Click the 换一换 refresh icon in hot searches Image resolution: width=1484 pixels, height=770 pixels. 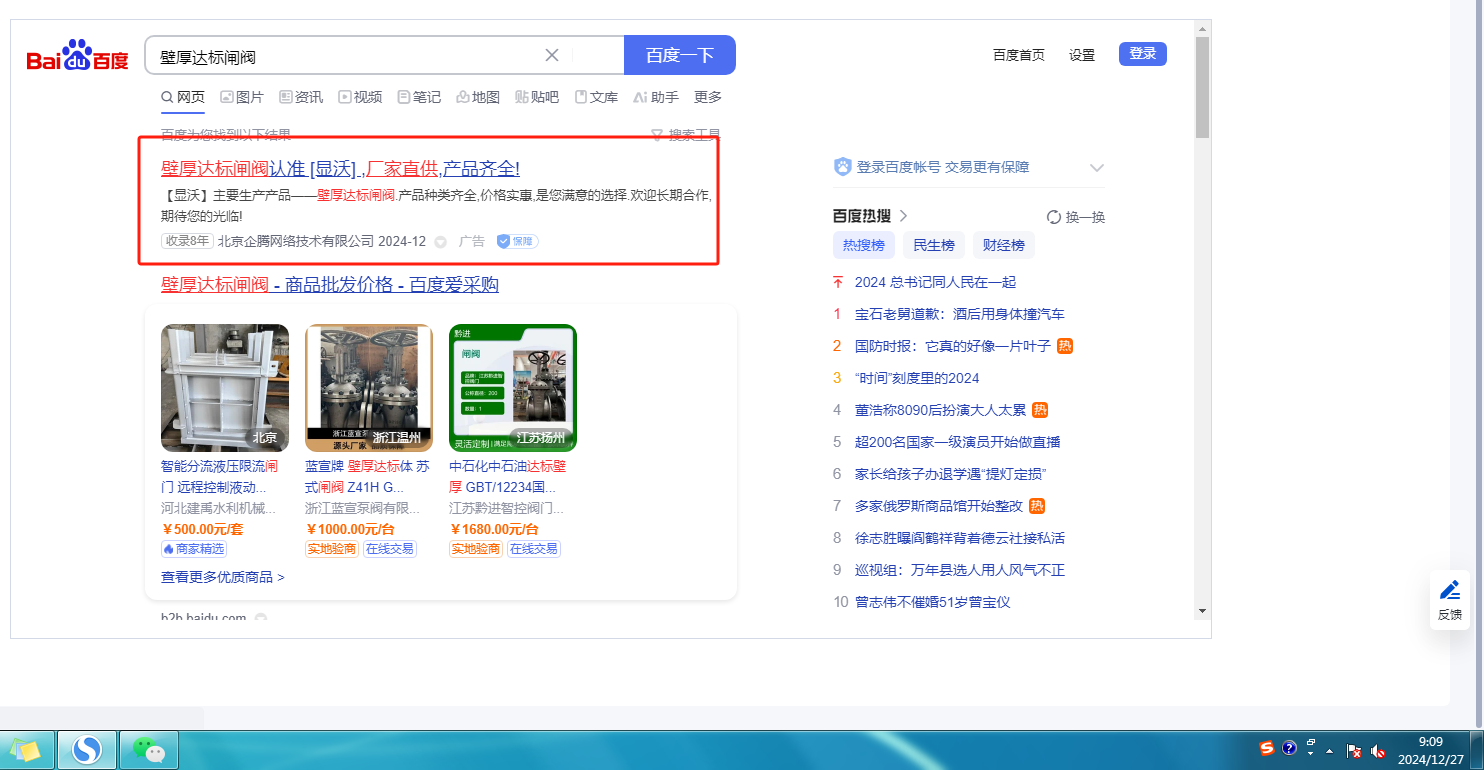tap(1053, 217)
